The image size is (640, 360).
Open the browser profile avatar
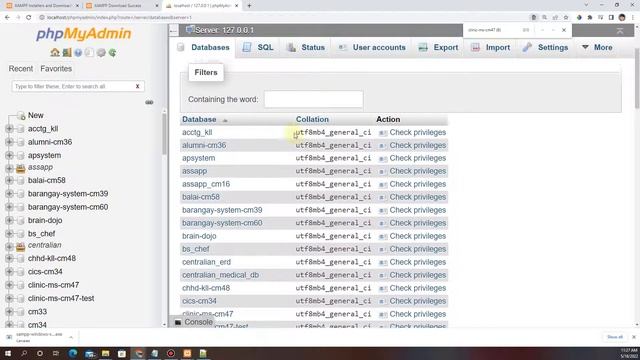click(x=622, y=18)
